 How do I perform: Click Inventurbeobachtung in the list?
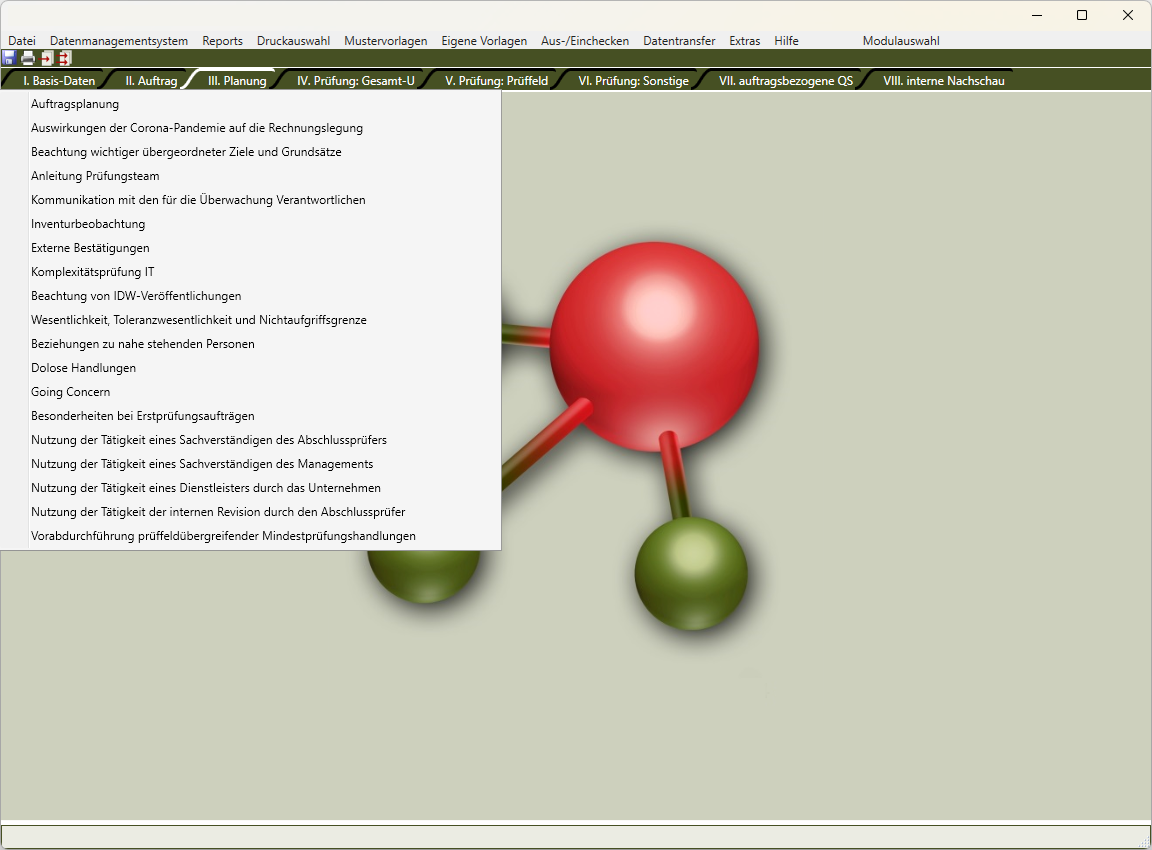tap(88, 224)
